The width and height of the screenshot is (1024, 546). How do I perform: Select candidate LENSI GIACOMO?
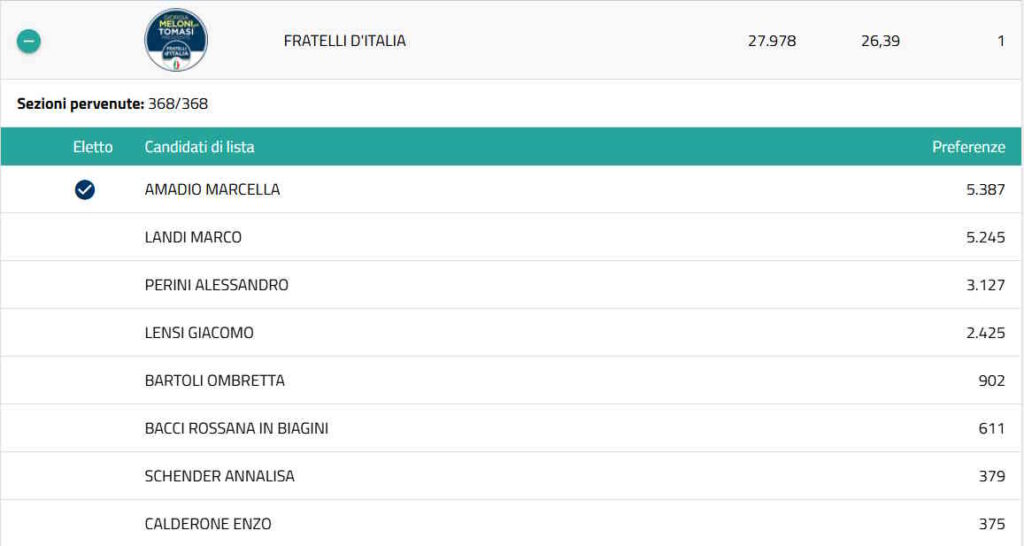click(199, 333)
